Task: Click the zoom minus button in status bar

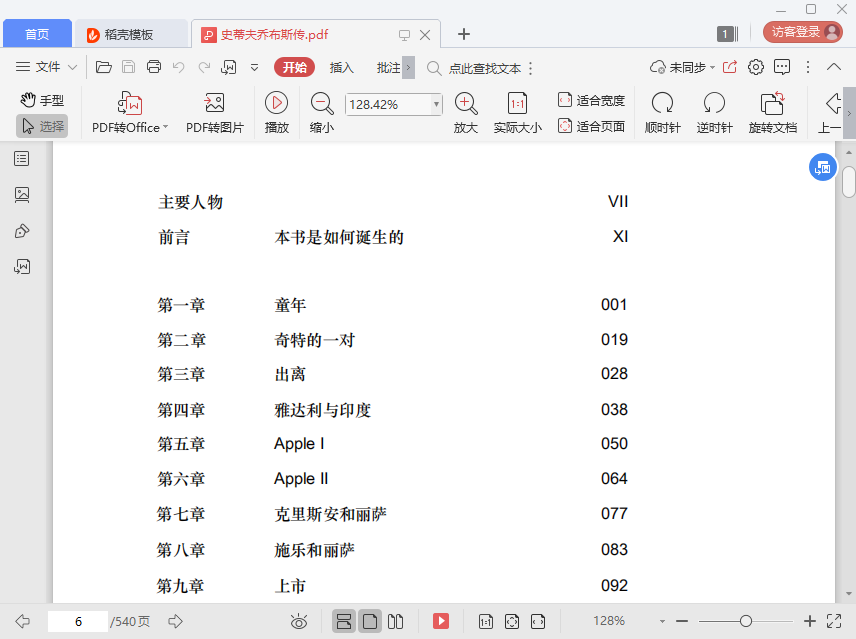Action: pos(681,621)
